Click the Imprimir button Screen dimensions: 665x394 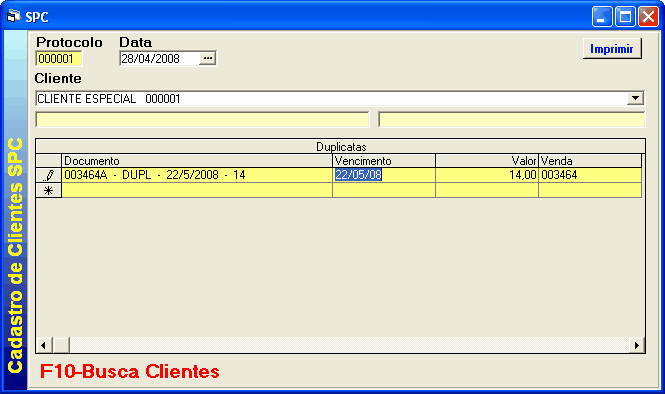pyautogui.click(x=612, y=49)
